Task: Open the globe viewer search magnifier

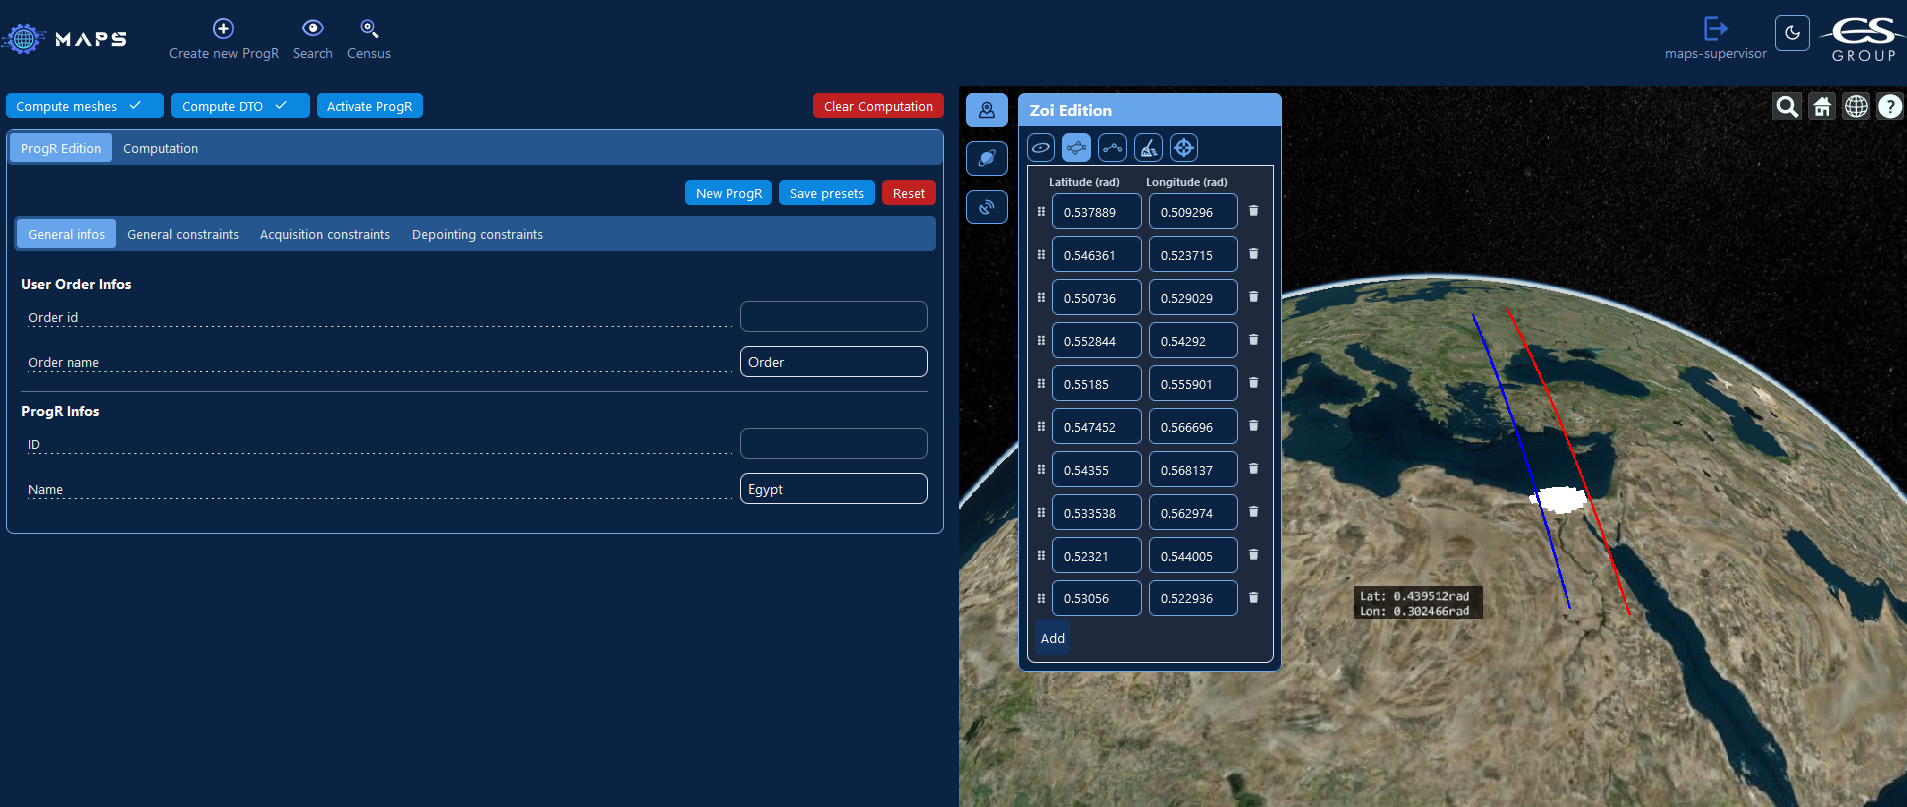Action: pos(1787,106)
